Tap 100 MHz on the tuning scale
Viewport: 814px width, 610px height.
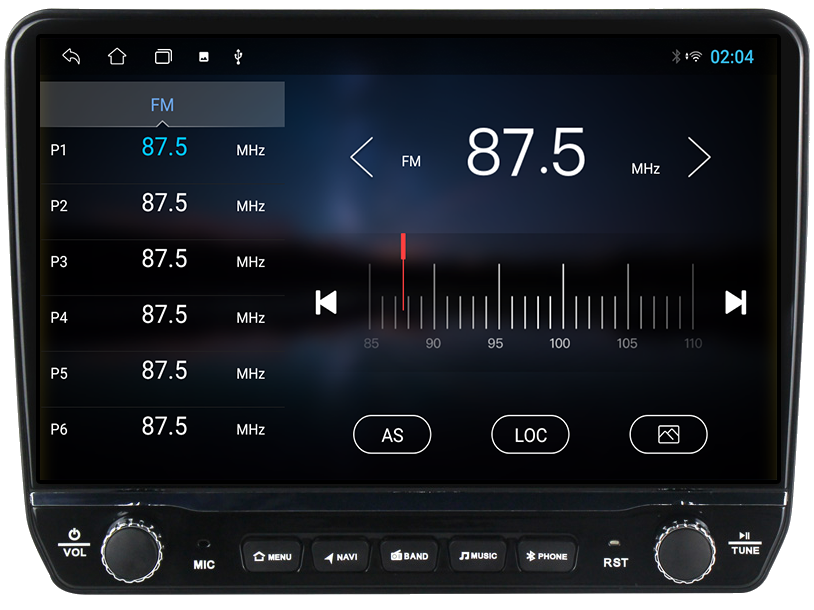(x=560, y=343)
